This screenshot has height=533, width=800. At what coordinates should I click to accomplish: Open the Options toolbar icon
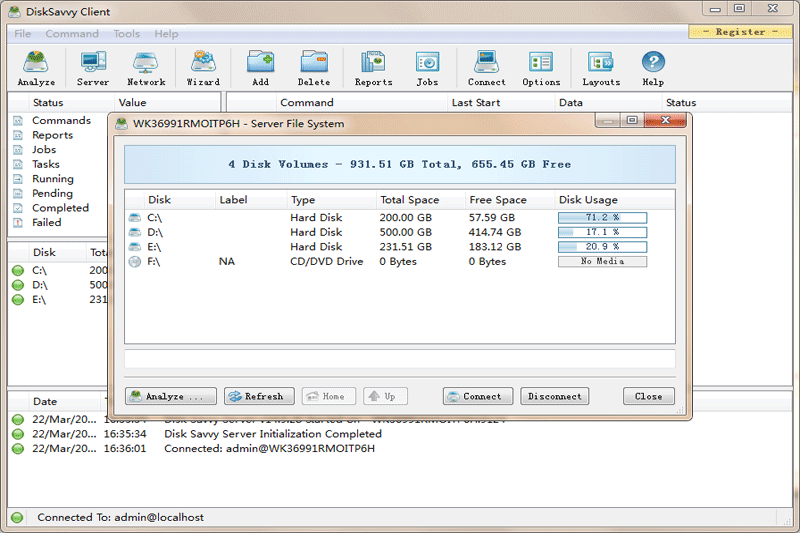tap(541, 68)
